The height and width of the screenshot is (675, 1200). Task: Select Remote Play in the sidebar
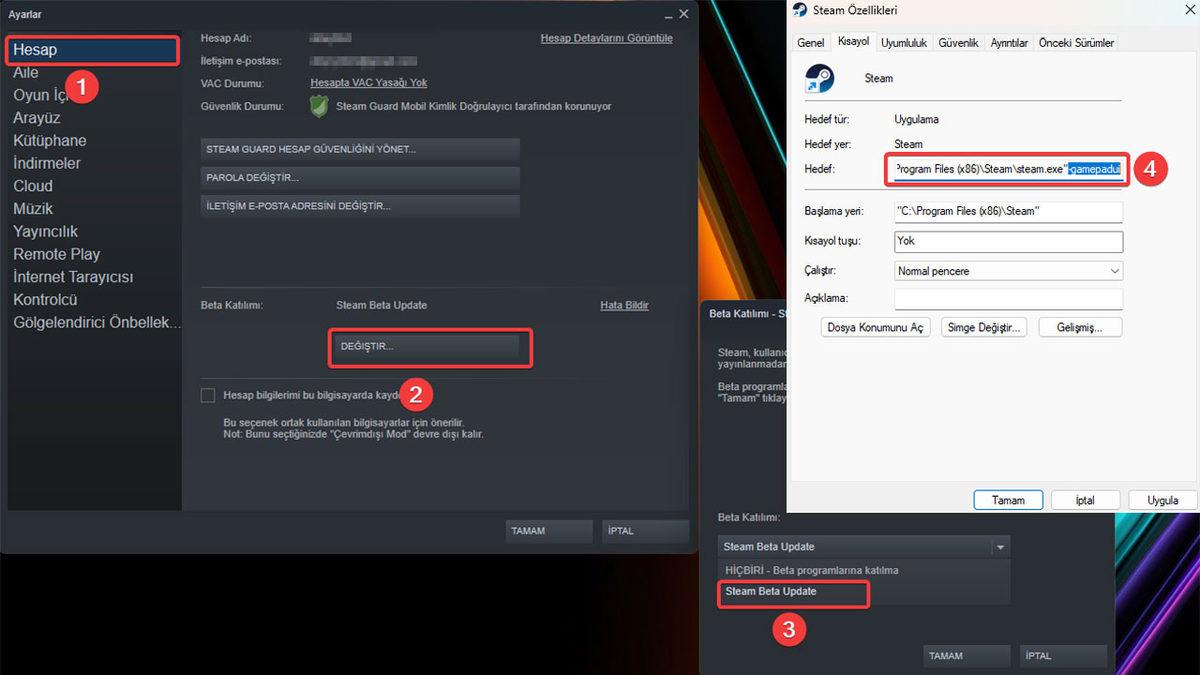pos(57,254)
